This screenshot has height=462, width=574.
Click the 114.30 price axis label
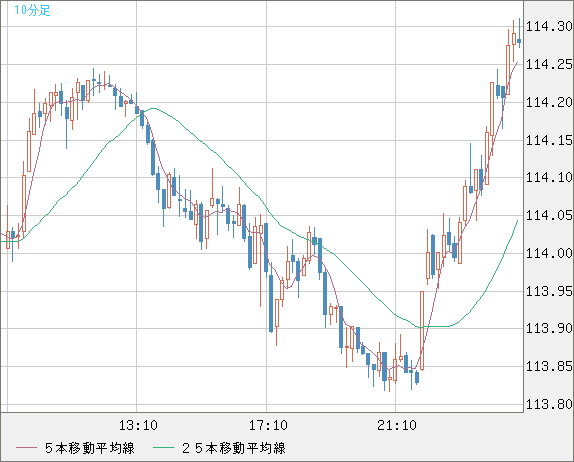pos(549,26)
